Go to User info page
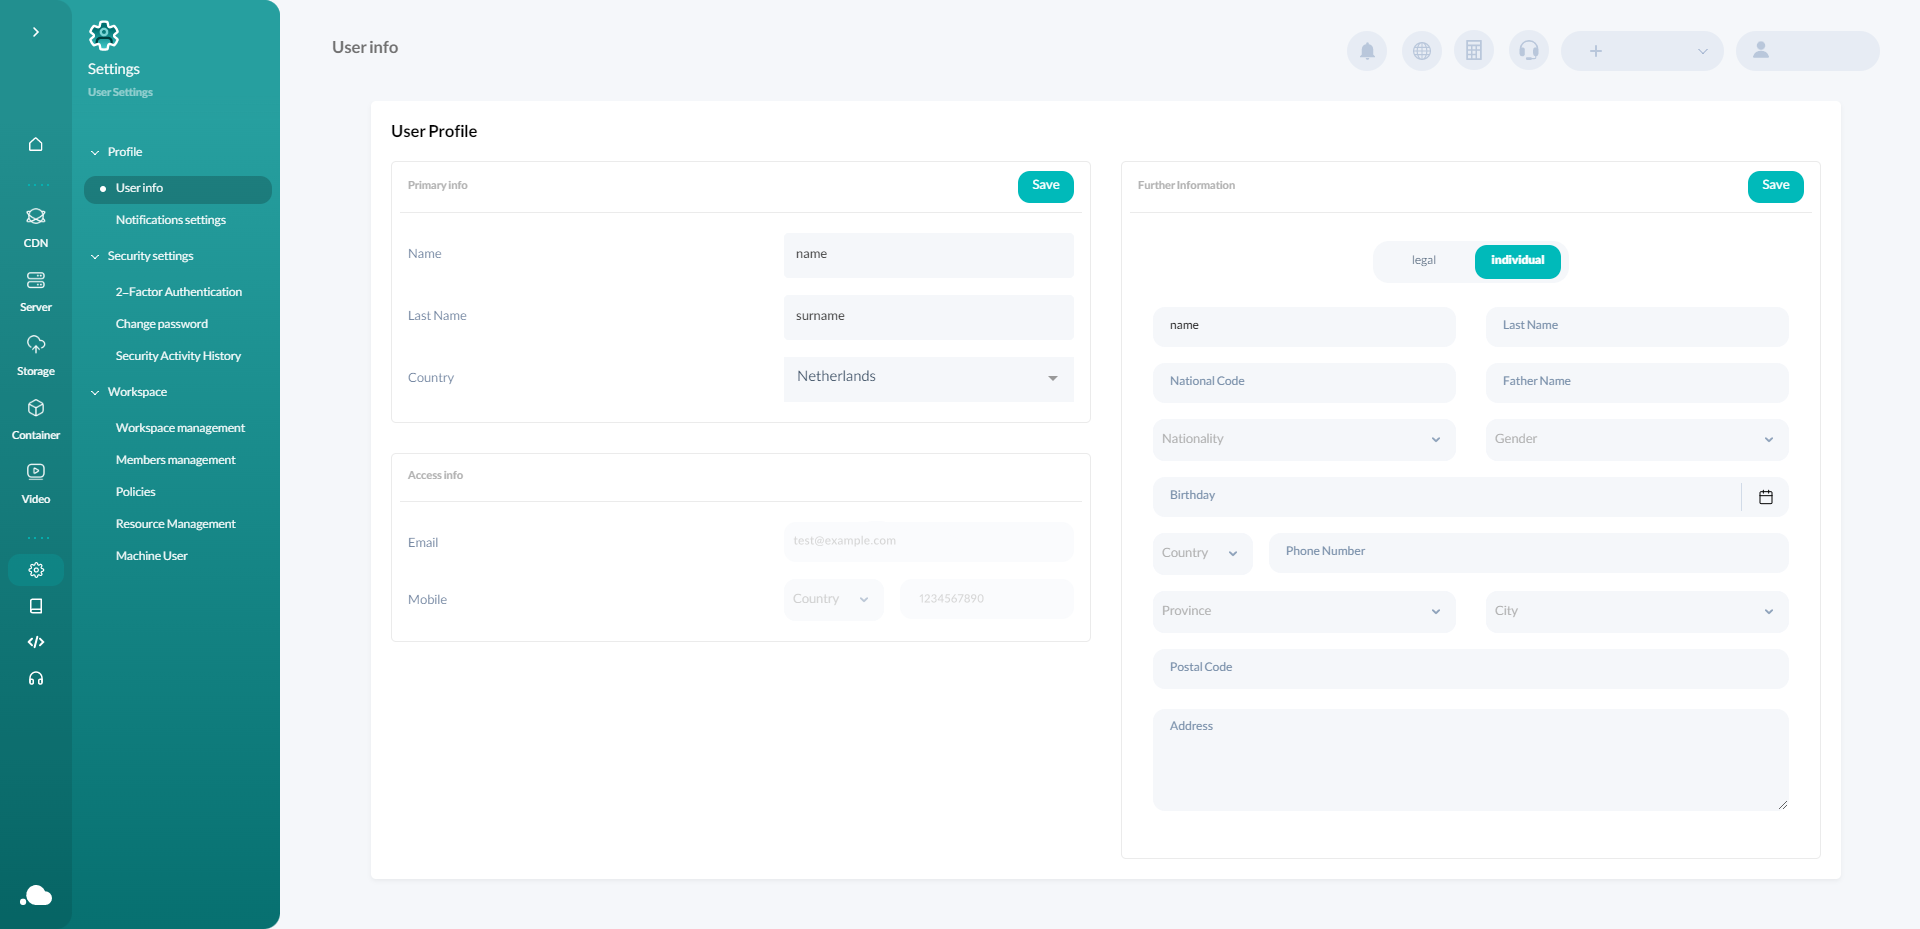 (178, 189)
